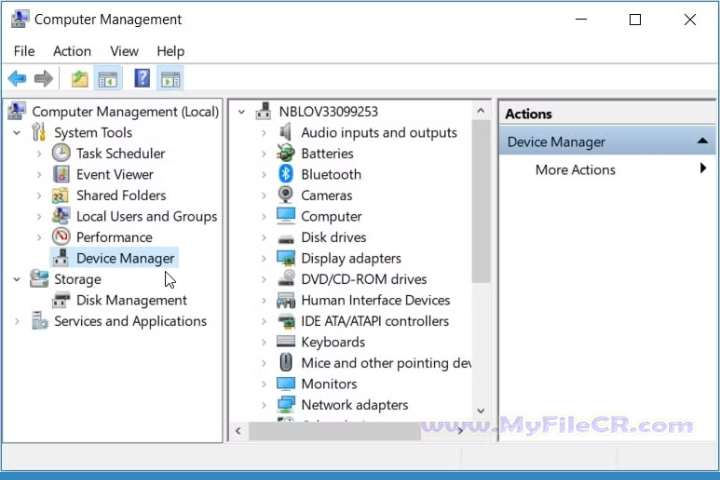Select Local Users and Groups label
Screen dimensions: 720x480
(x=146, y=216)
